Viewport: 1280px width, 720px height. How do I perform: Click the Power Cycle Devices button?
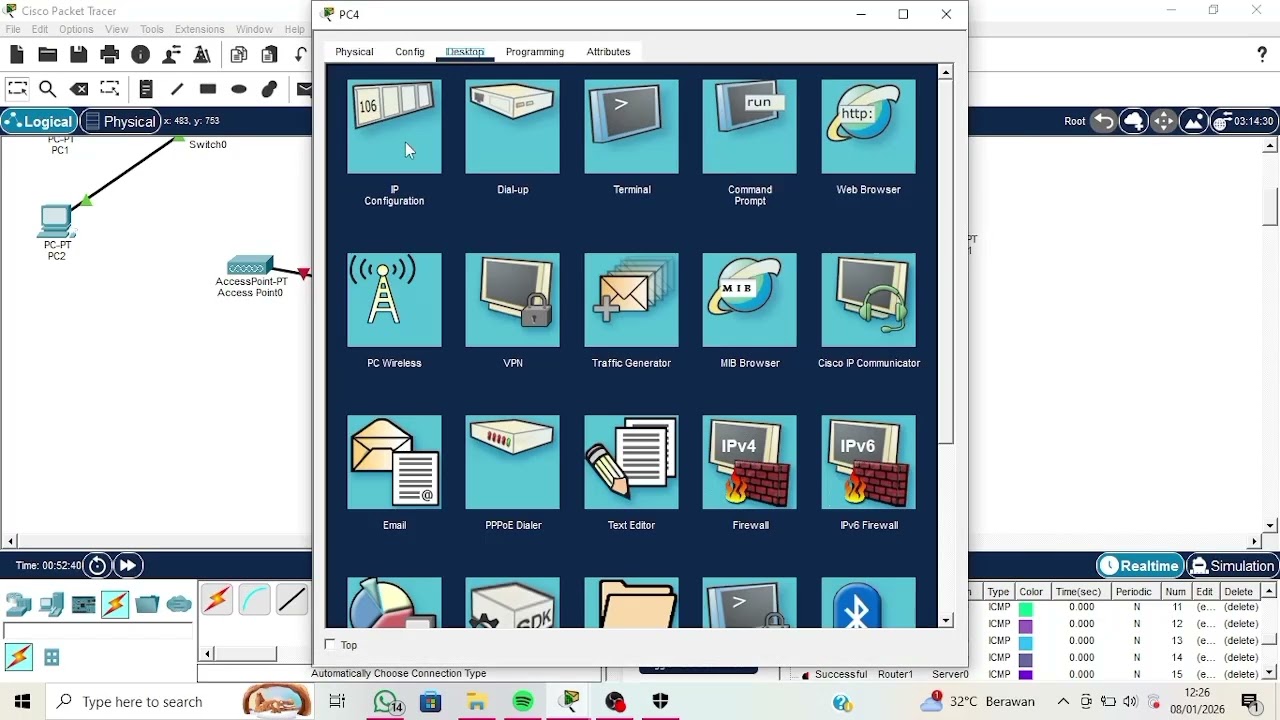(97, 566)
